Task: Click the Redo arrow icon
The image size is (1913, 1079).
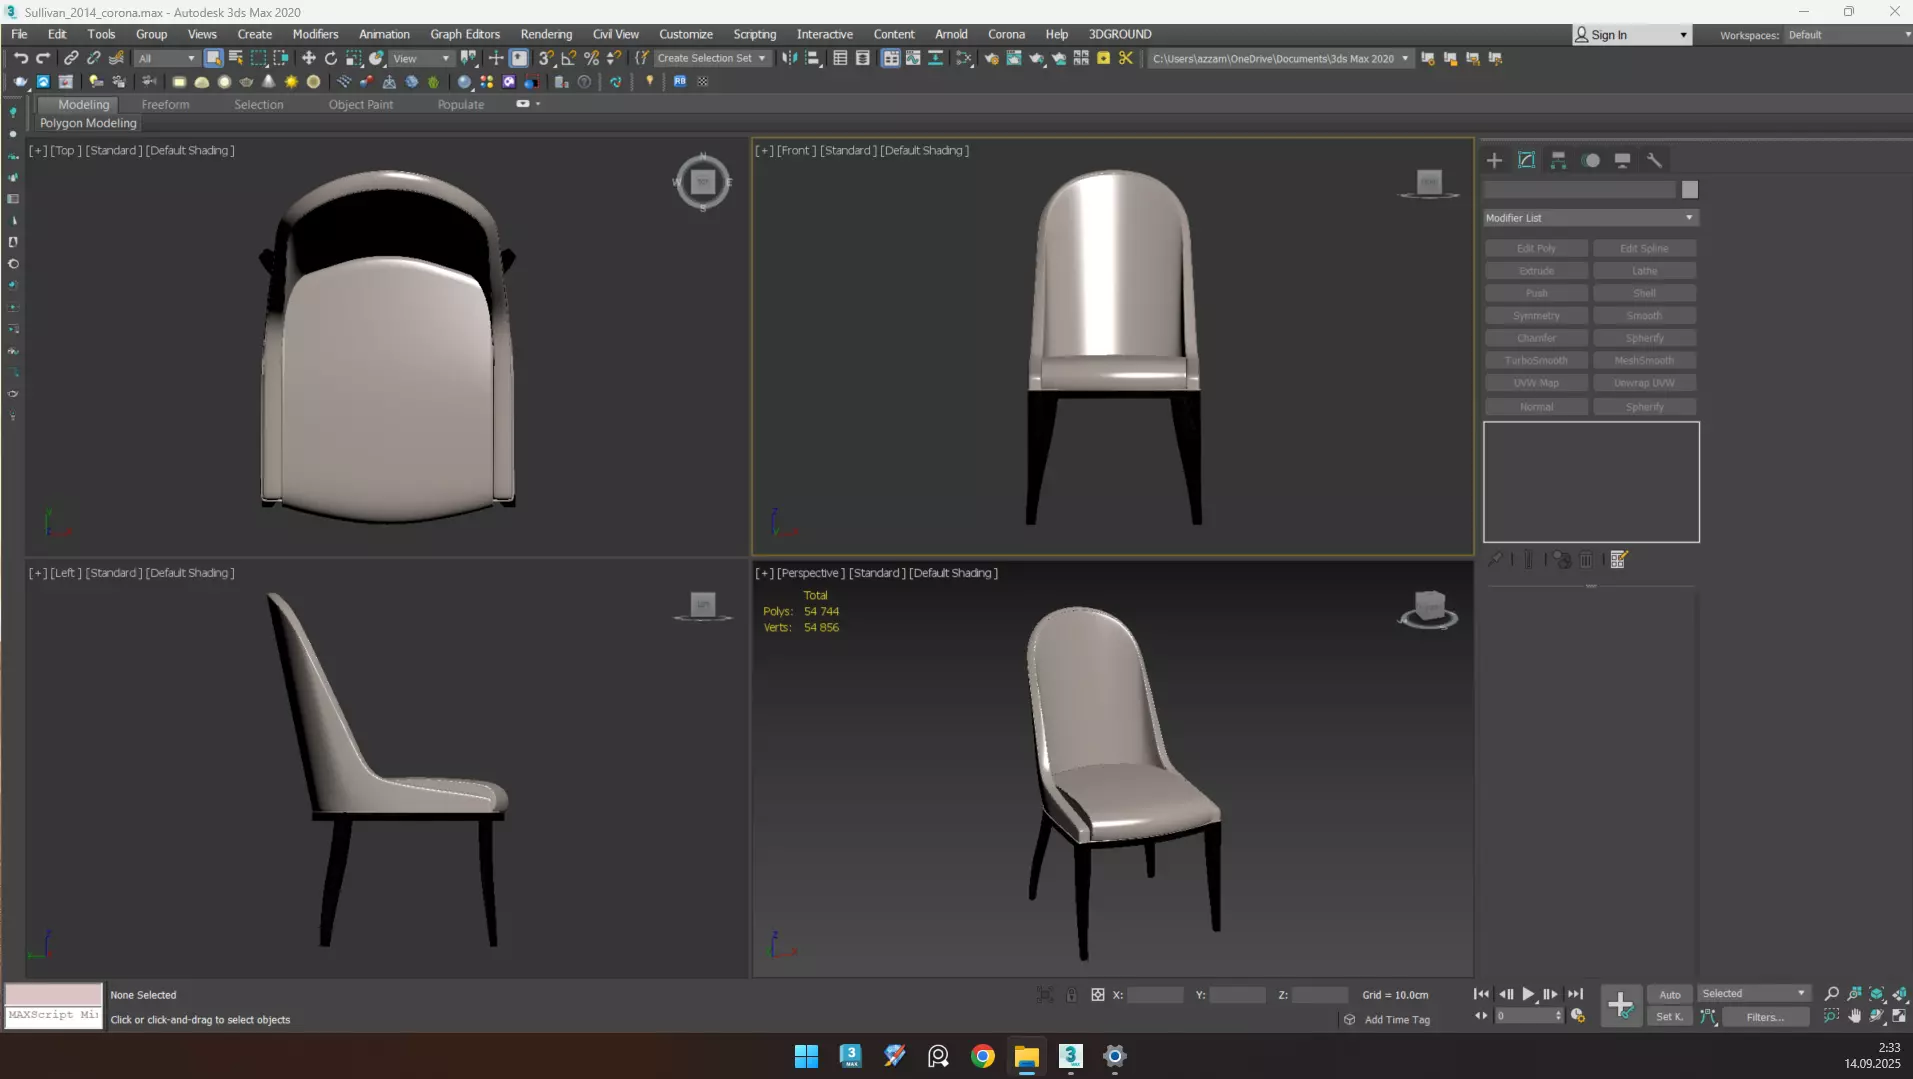Action: click(x=43, y=58)
